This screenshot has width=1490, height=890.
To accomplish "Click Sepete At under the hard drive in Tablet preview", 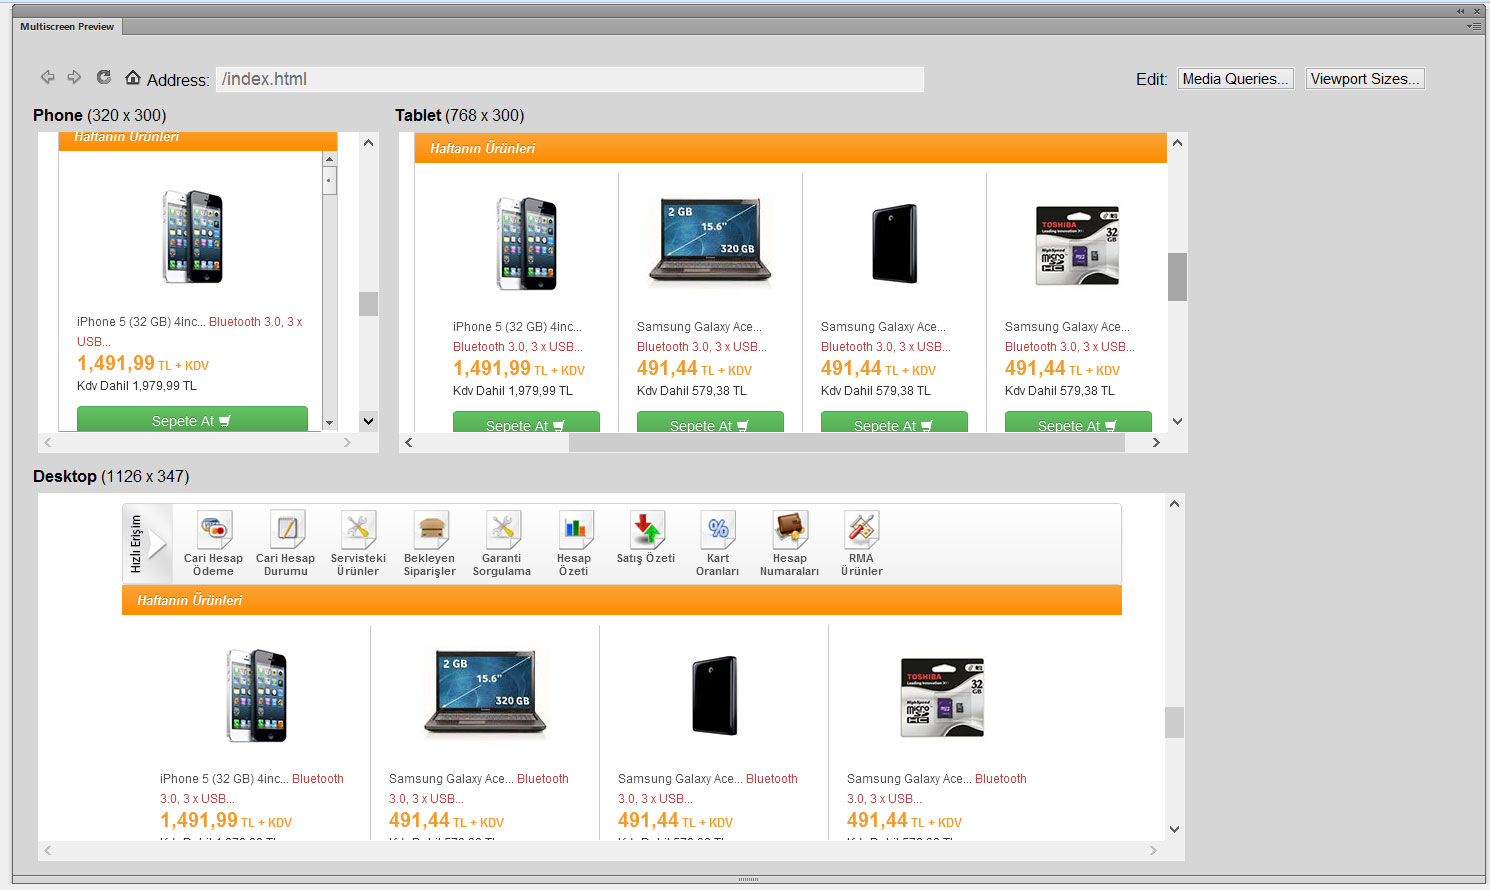I will 894,424.
